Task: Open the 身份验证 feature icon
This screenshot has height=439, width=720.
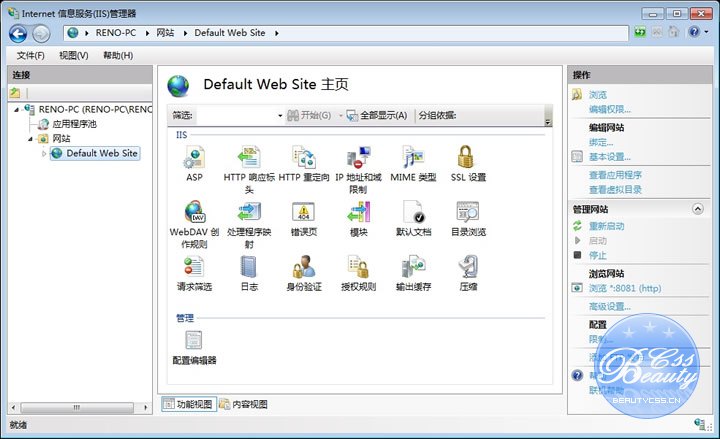Action: pos(304,267)
